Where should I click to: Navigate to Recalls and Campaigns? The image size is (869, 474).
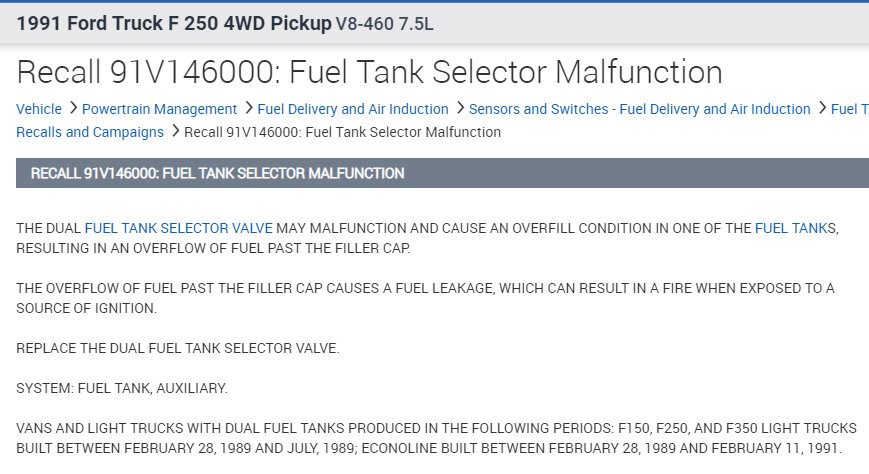click(x=90, y=132)
